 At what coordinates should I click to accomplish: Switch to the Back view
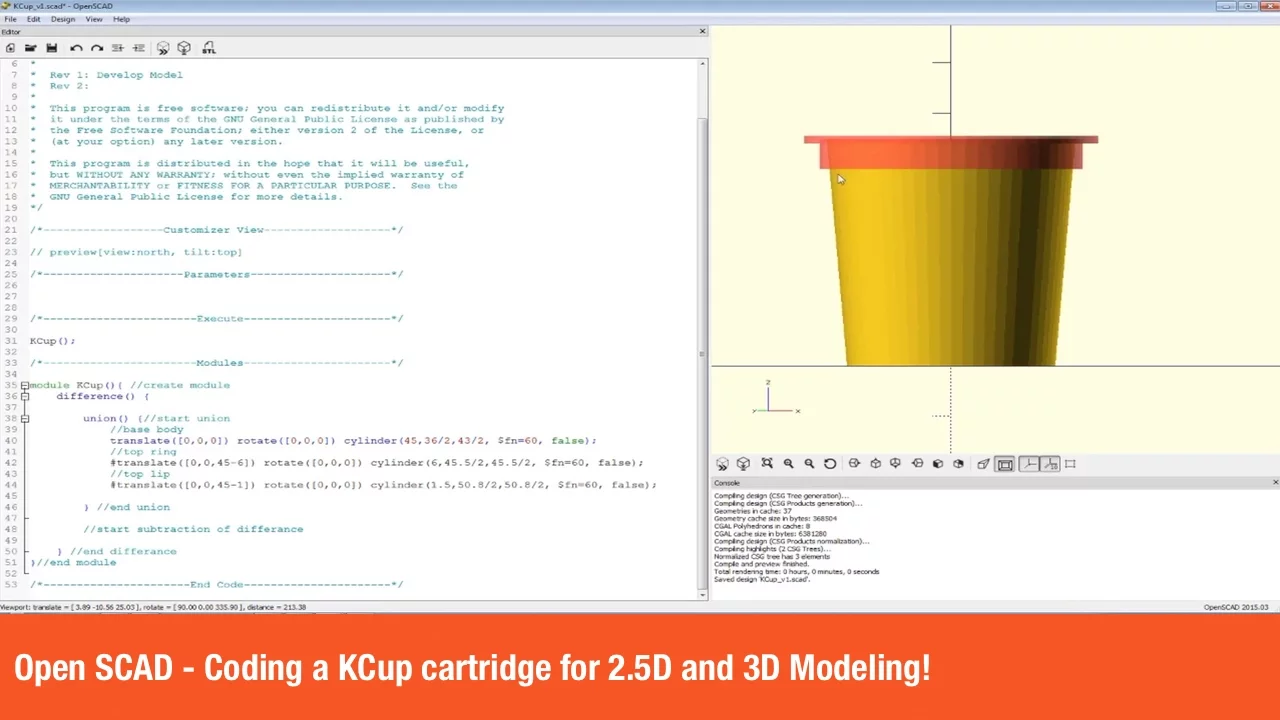(958, 464)
